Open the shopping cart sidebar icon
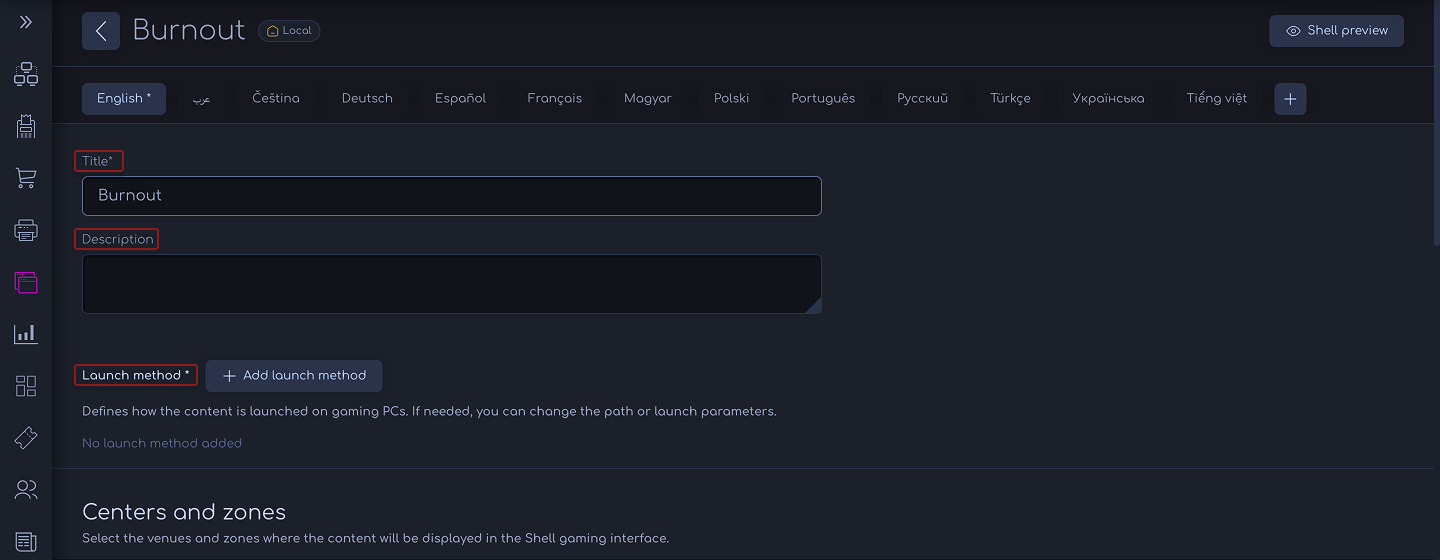Screen dimensions: 1440x560 pyautogui.click(x=26, y=178)
